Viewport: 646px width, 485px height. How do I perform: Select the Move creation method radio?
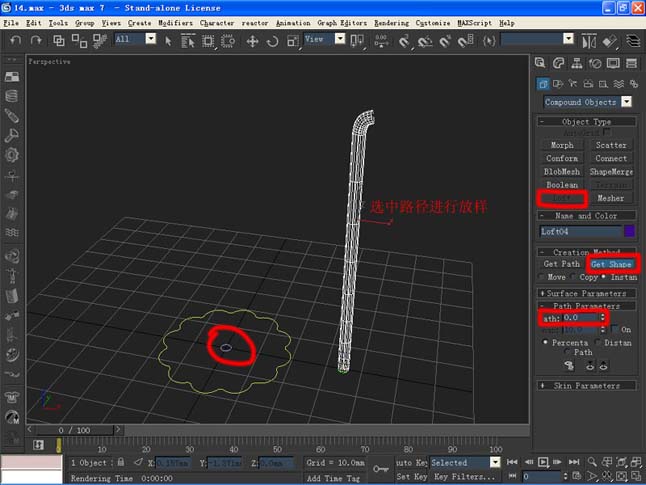point(543,276)
